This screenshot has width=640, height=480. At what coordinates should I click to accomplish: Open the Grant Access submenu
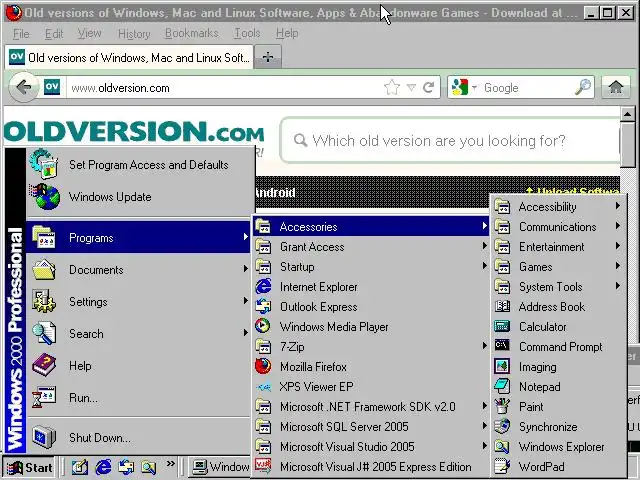tap(371, 247)
